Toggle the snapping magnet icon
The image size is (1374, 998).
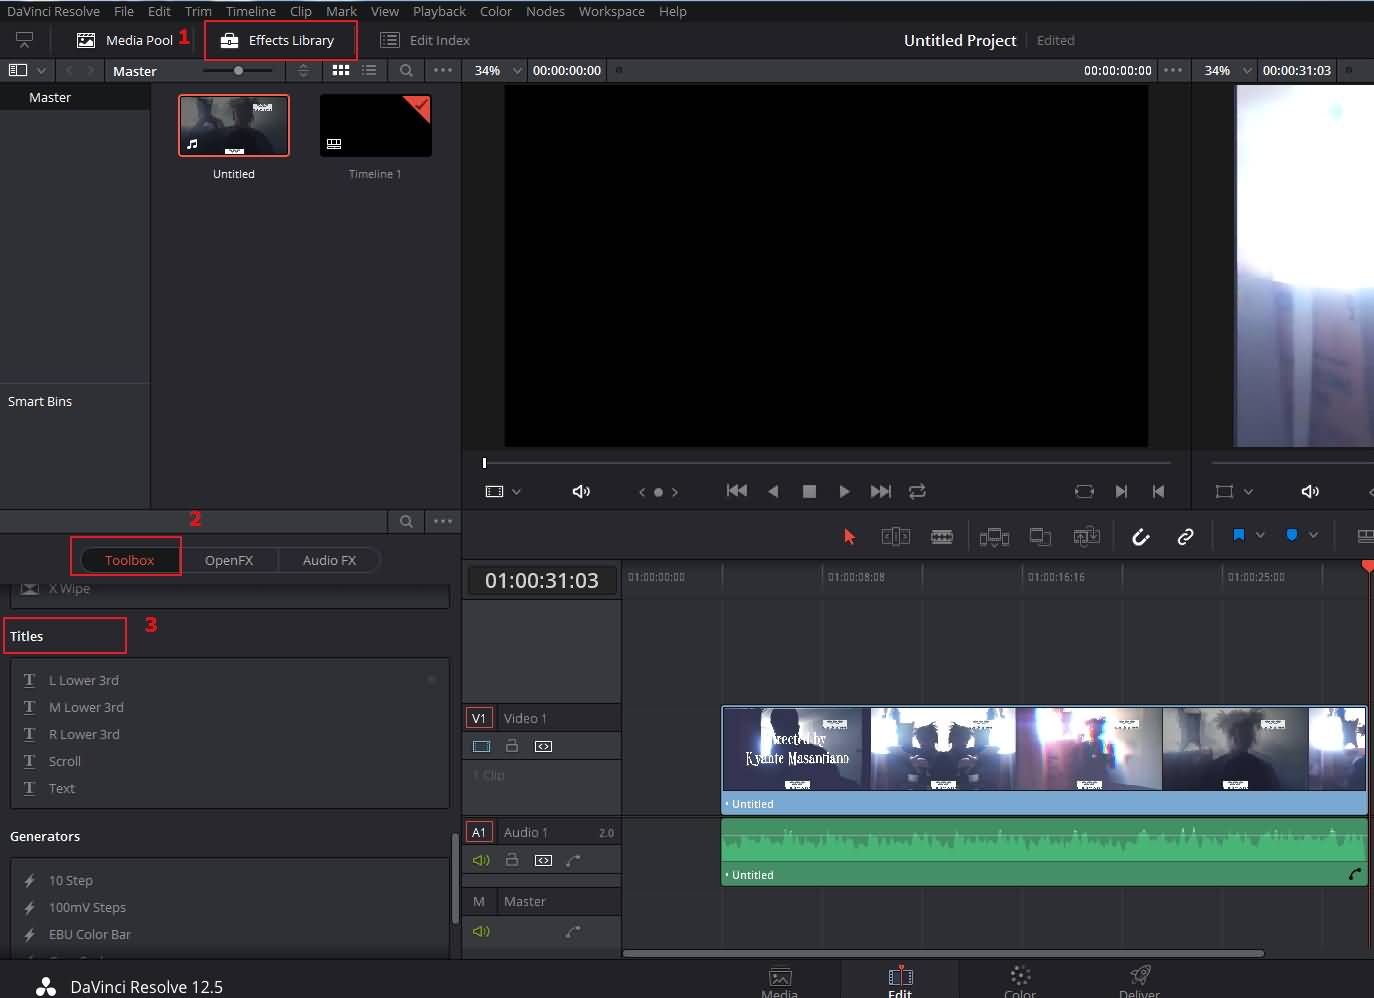tap(1140, 537)
